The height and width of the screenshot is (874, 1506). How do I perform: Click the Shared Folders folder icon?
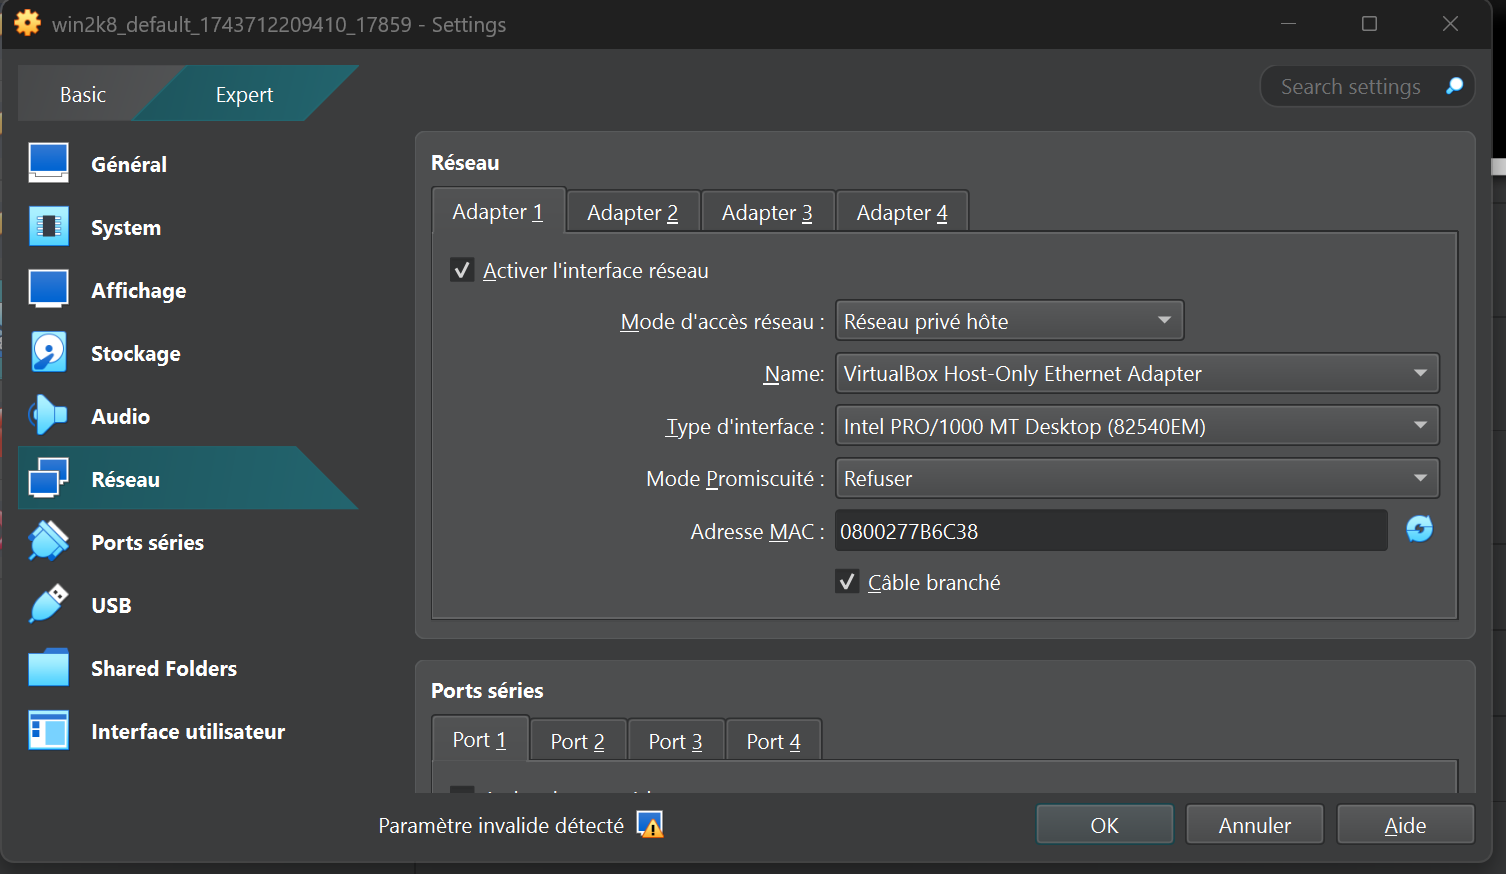(48, 668)
